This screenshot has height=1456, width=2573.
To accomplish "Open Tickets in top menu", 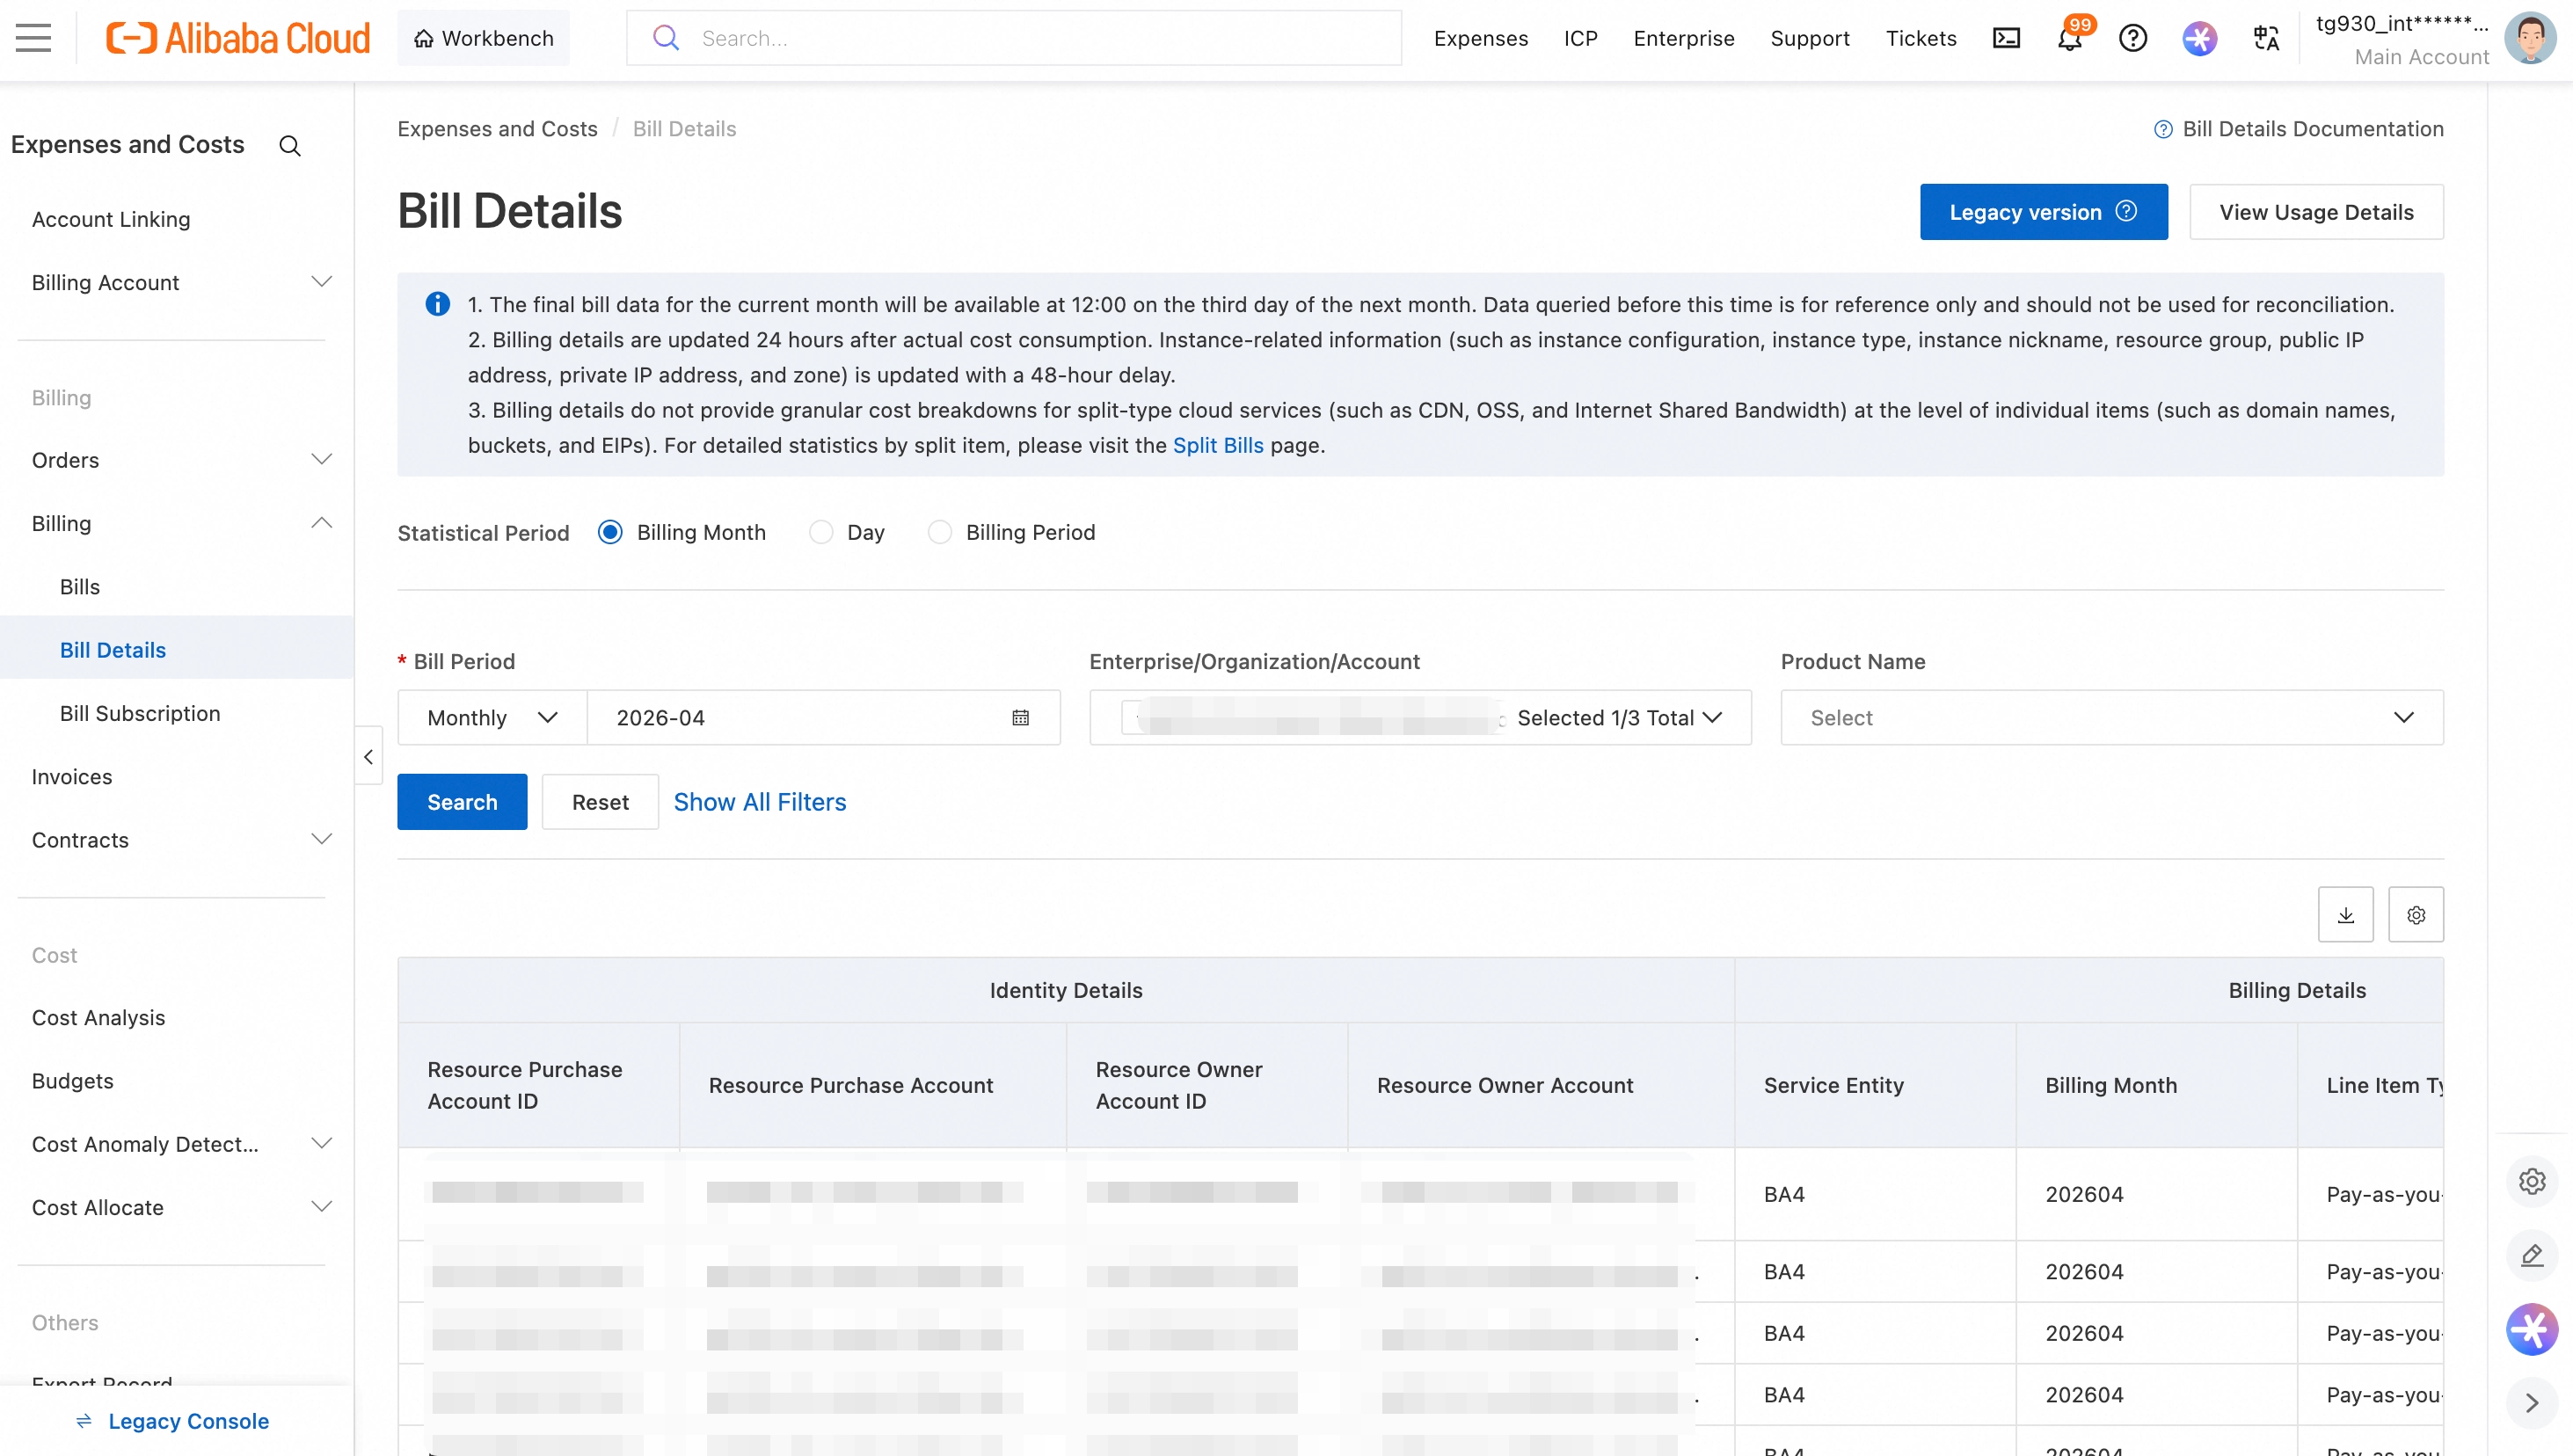I will [1920, 38].
